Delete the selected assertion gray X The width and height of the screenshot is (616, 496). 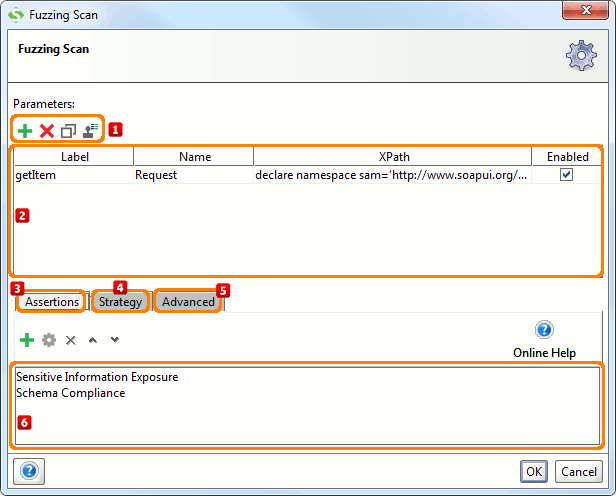pyautogui.click(x=71, y=340)
